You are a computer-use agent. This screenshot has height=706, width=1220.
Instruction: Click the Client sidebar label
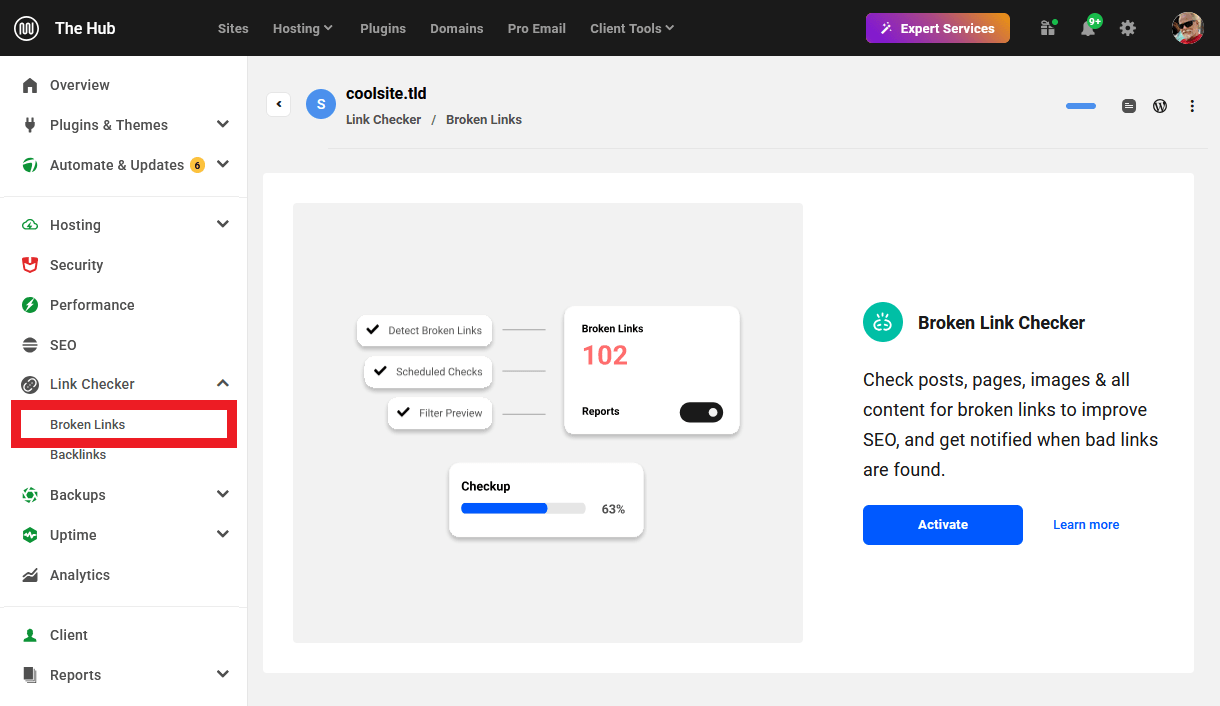(69, 635)
